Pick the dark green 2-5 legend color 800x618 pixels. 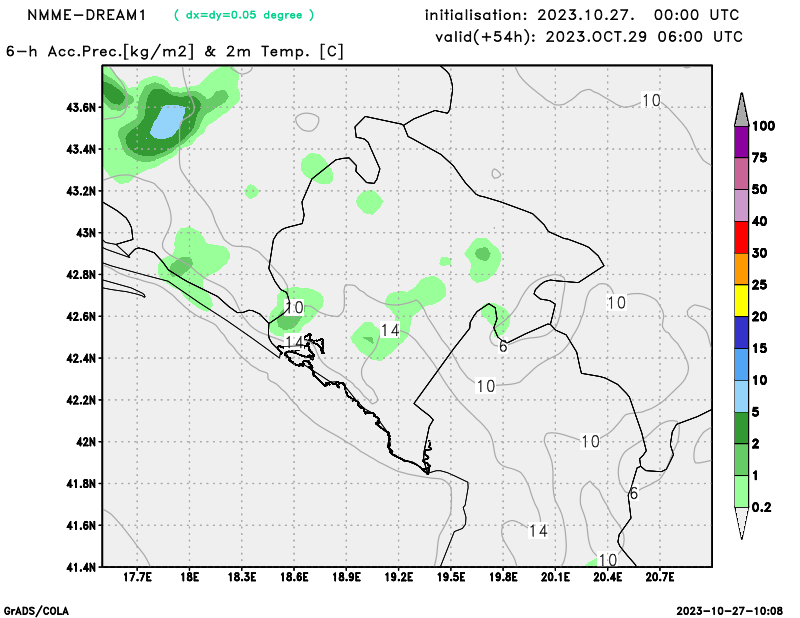(741, 428)
